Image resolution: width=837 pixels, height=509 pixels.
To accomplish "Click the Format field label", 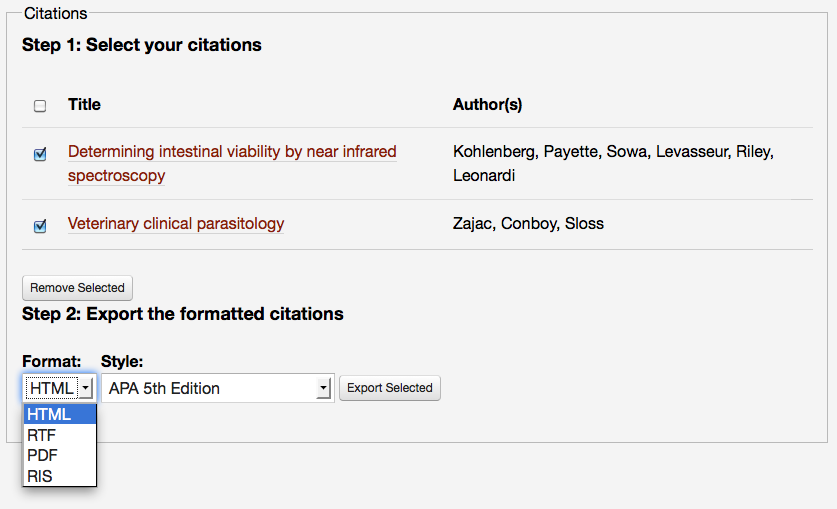I will point(51,361).
